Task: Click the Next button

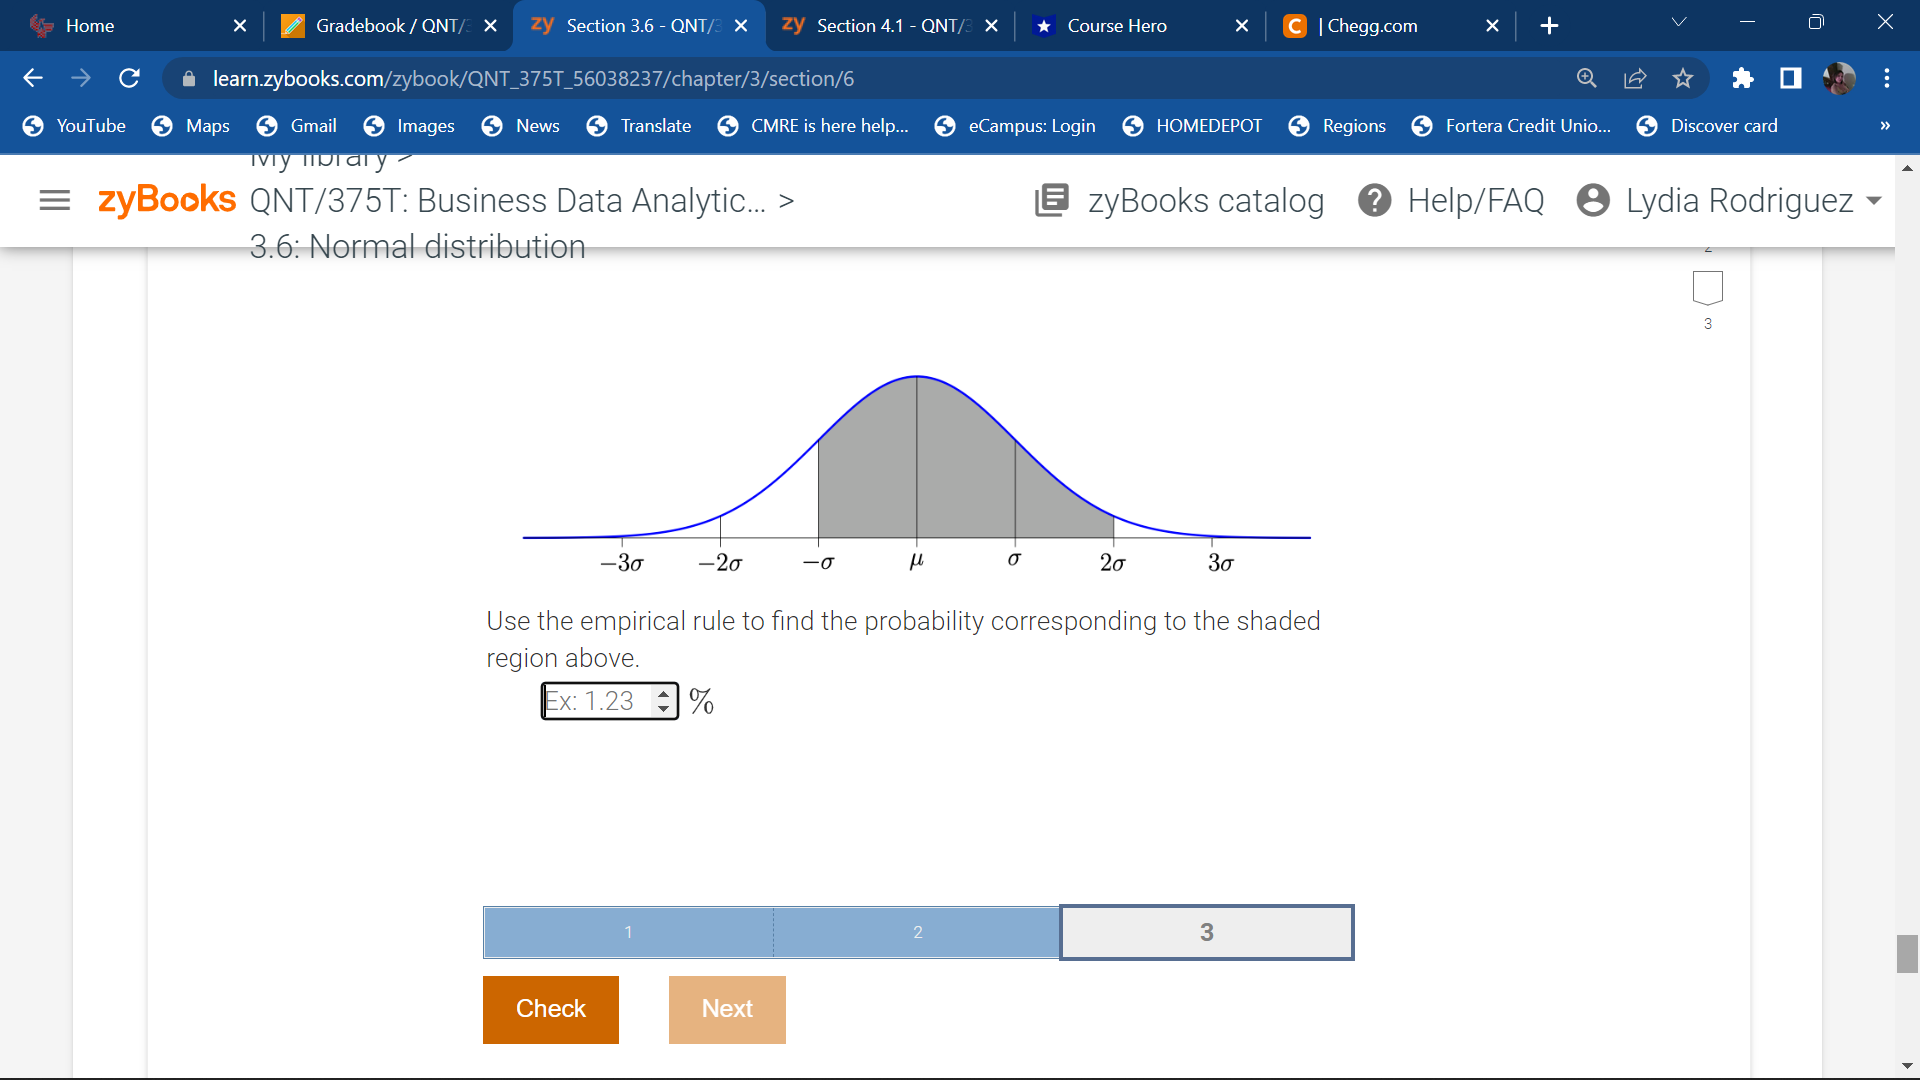Action: pos(727,1009)
